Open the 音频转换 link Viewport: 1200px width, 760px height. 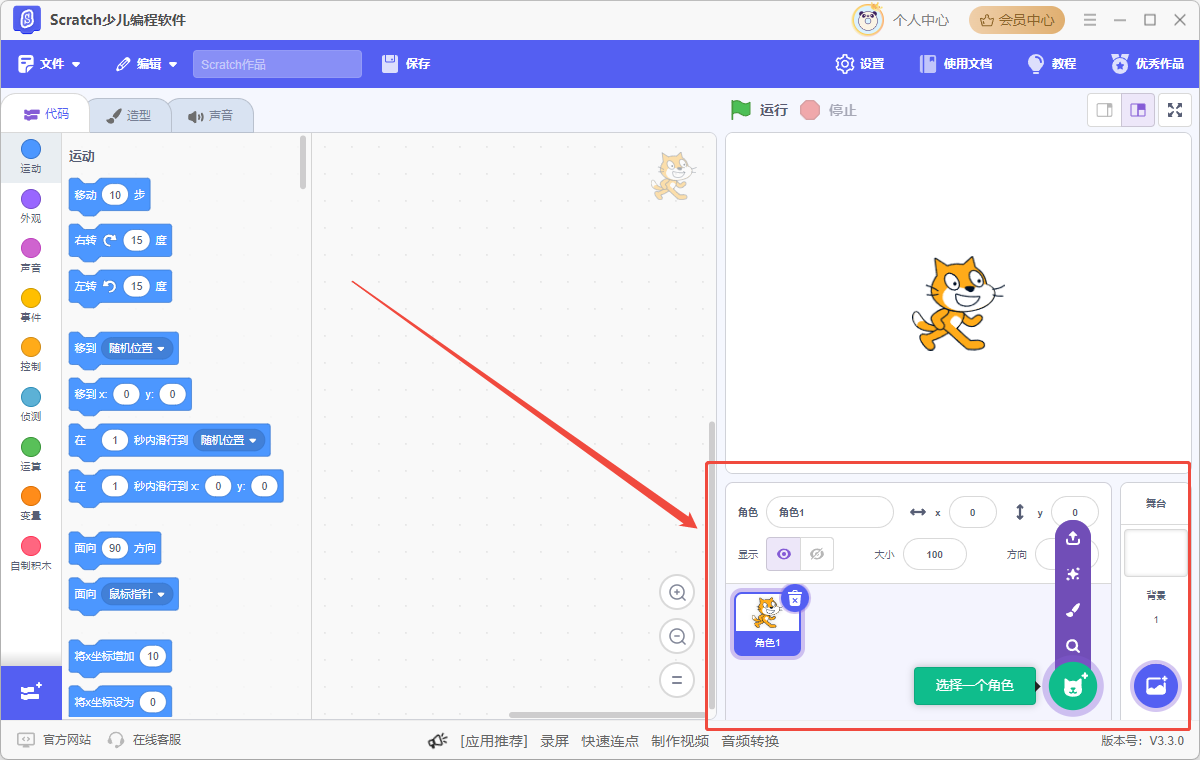[750, 741]
